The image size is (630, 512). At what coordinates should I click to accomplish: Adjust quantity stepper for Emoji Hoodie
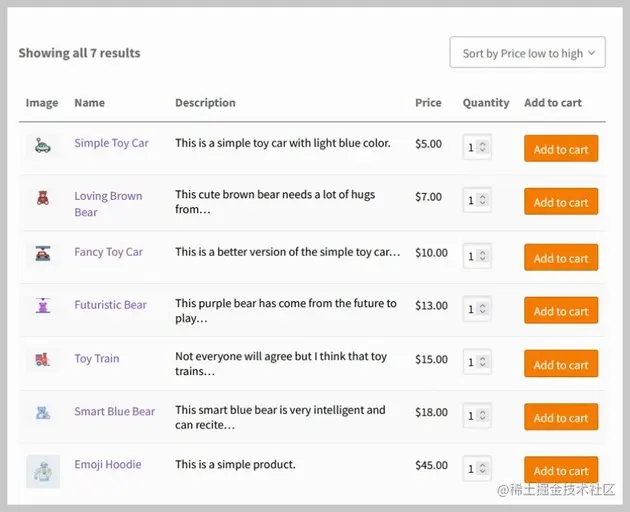pyautogui.click(x=483, y=469)
